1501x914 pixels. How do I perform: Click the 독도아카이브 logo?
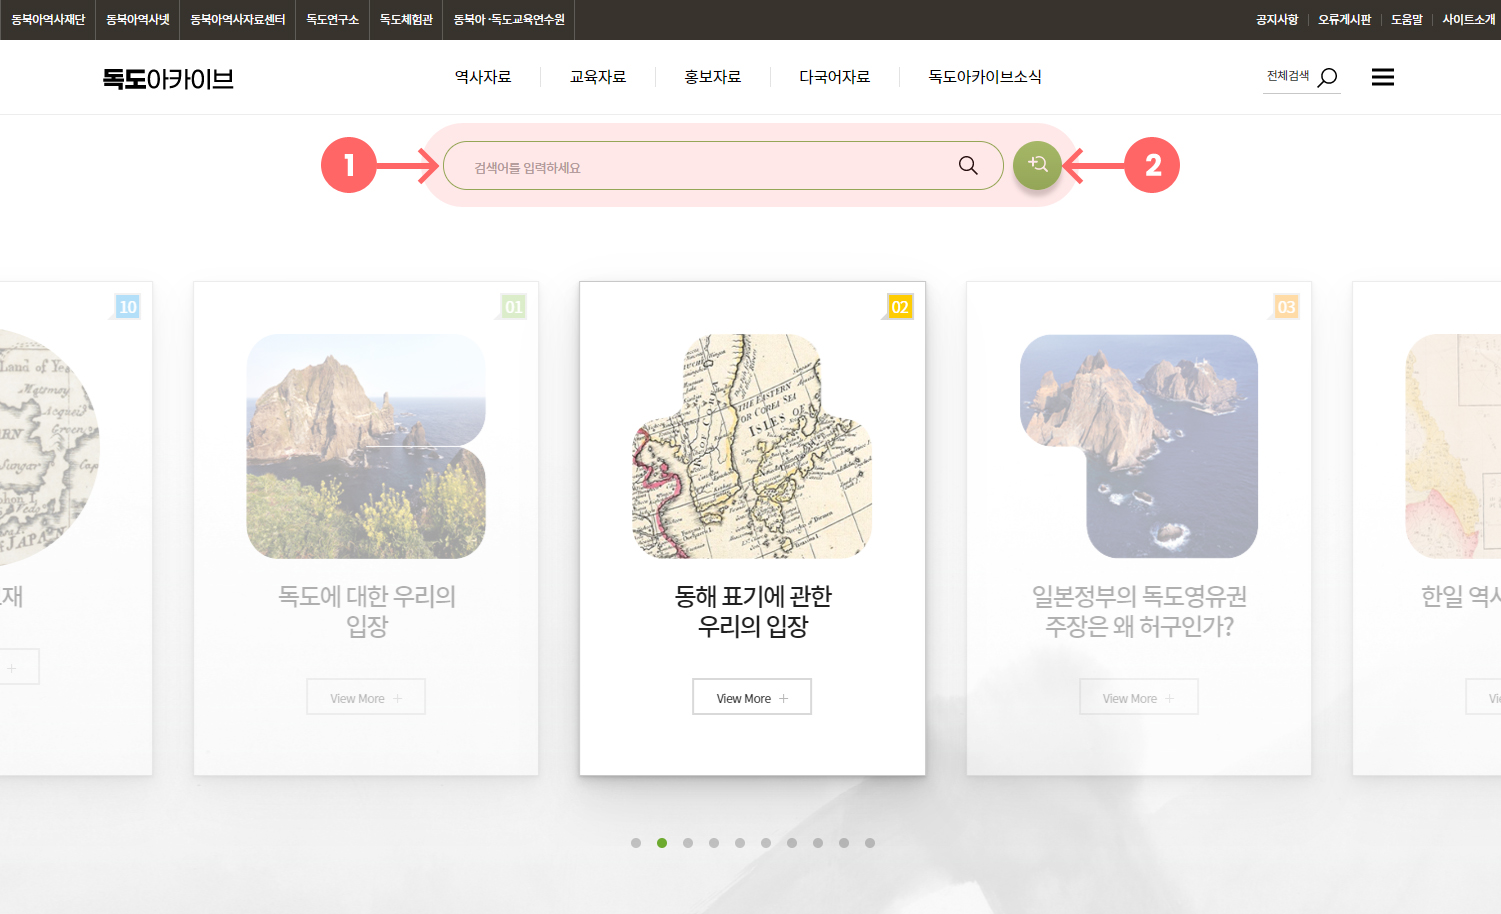[x=166, y=78]
